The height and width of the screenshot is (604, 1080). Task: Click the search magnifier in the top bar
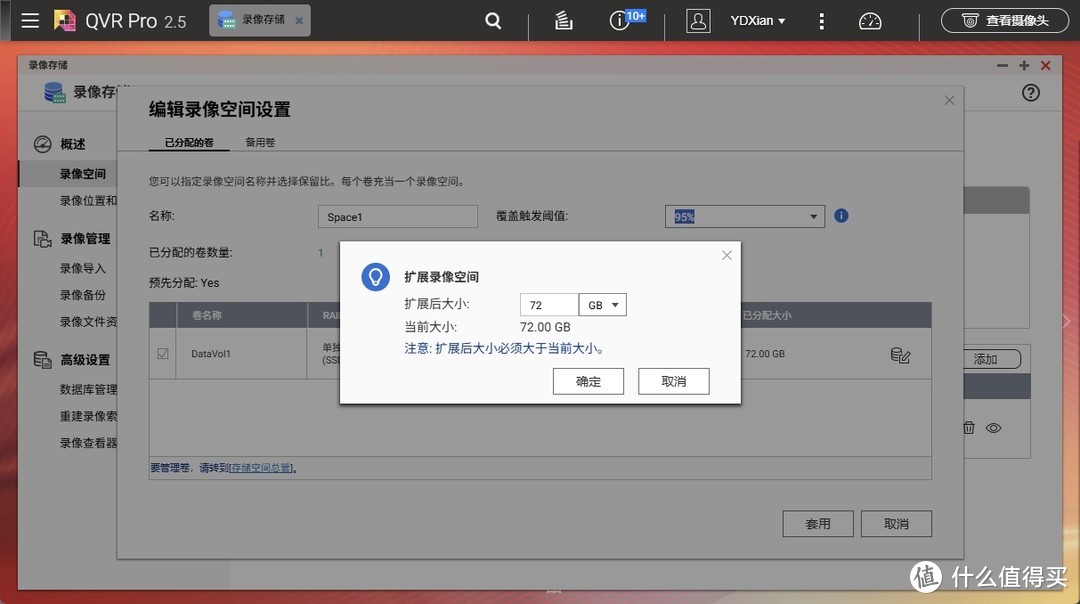(492, 20)
